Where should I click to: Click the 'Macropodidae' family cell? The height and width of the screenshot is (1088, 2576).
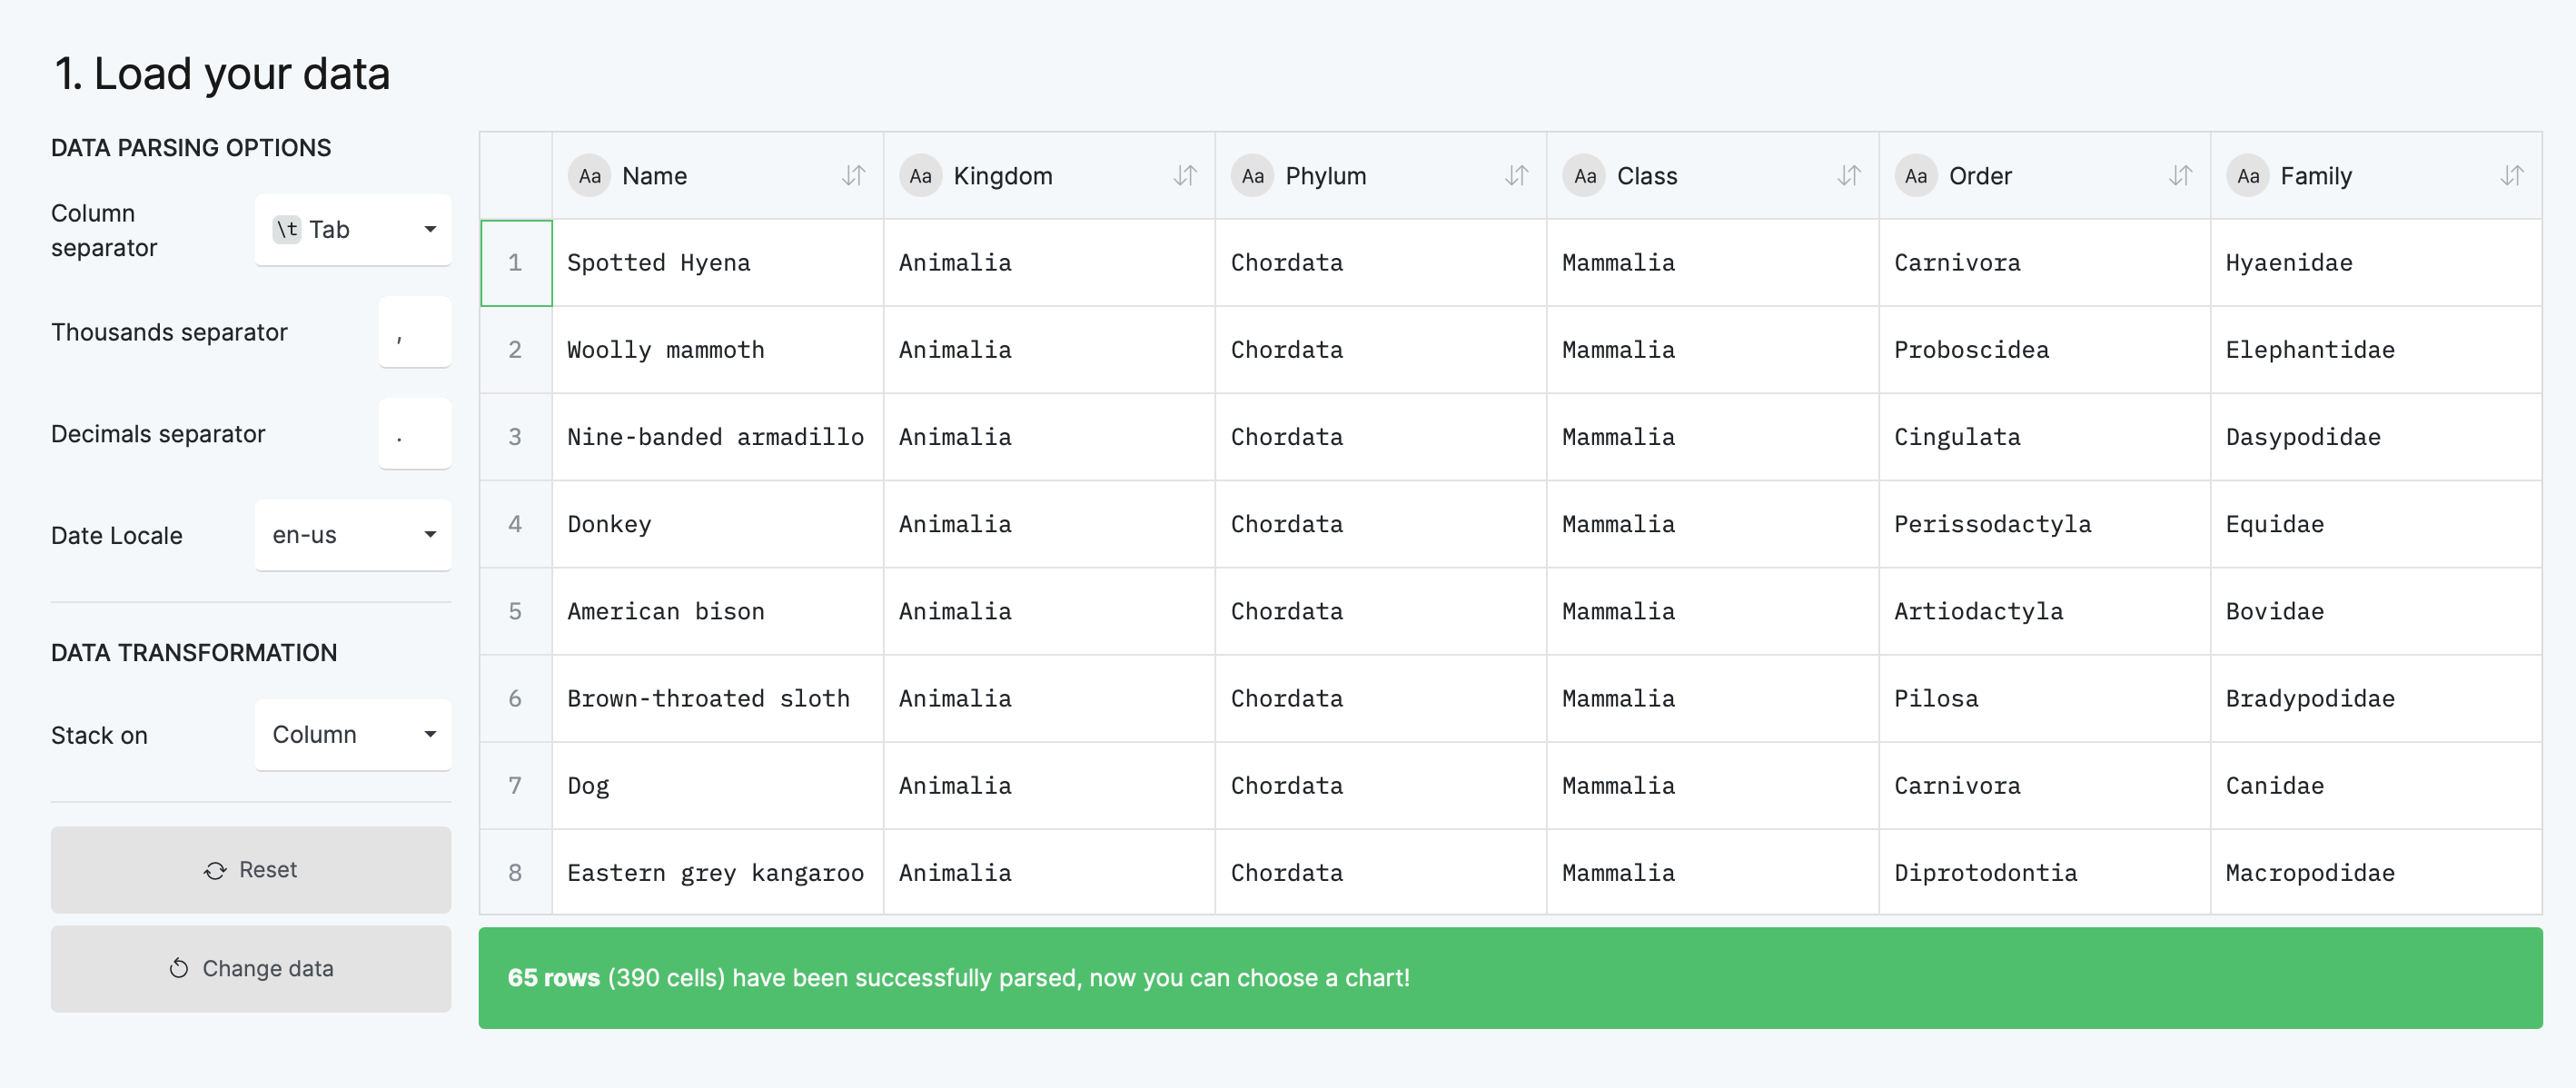coord(2377,872)
